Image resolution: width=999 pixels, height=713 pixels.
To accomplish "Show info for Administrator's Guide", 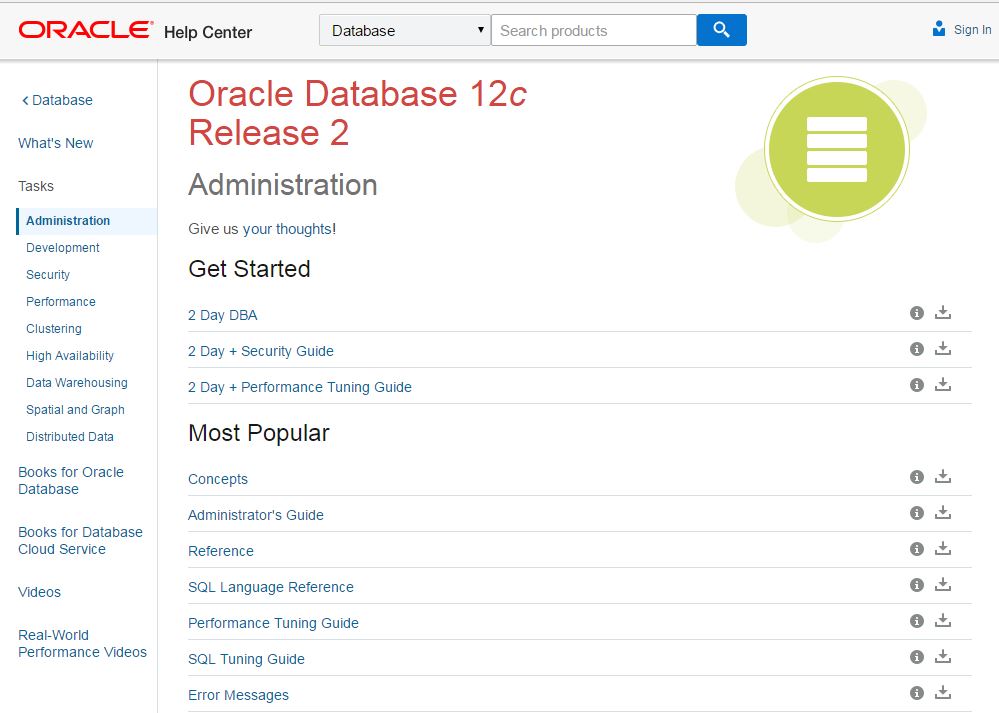I will click(917, 513).
